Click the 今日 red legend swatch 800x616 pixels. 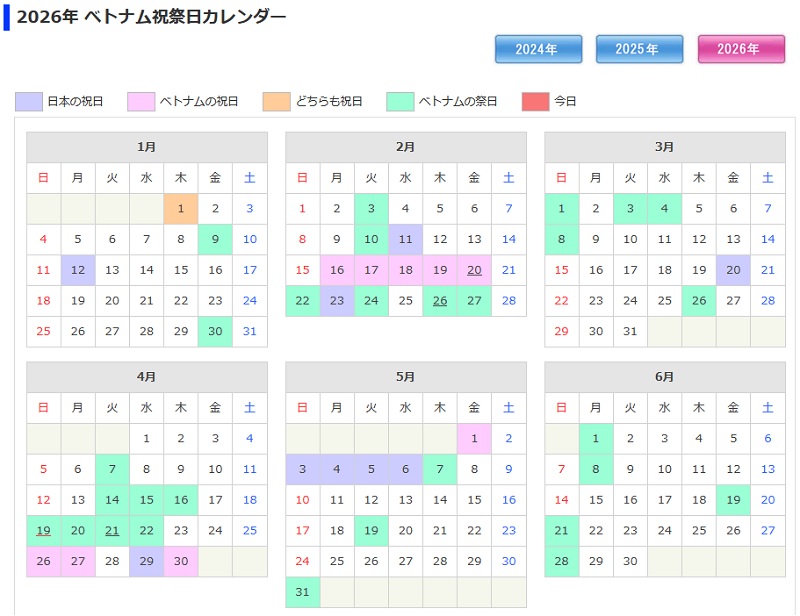(x=535, y=101)
